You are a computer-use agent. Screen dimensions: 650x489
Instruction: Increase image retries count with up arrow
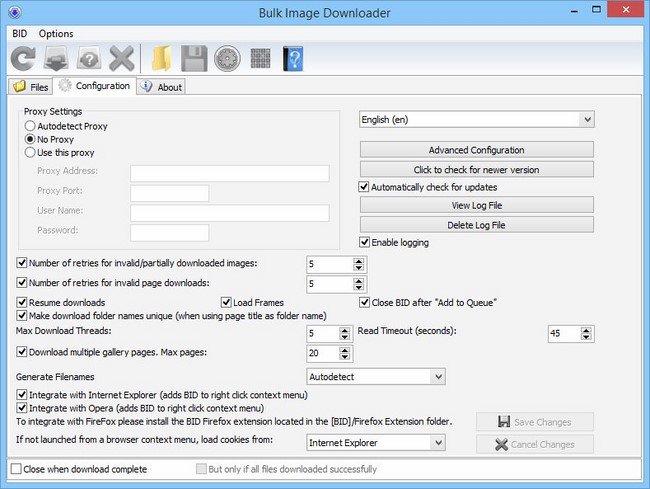(359, 261)
